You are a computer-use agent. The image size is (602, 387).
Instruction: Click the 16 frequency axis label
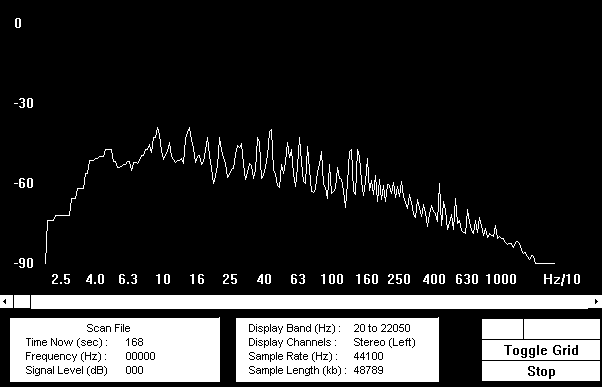(x=197, y=279)
